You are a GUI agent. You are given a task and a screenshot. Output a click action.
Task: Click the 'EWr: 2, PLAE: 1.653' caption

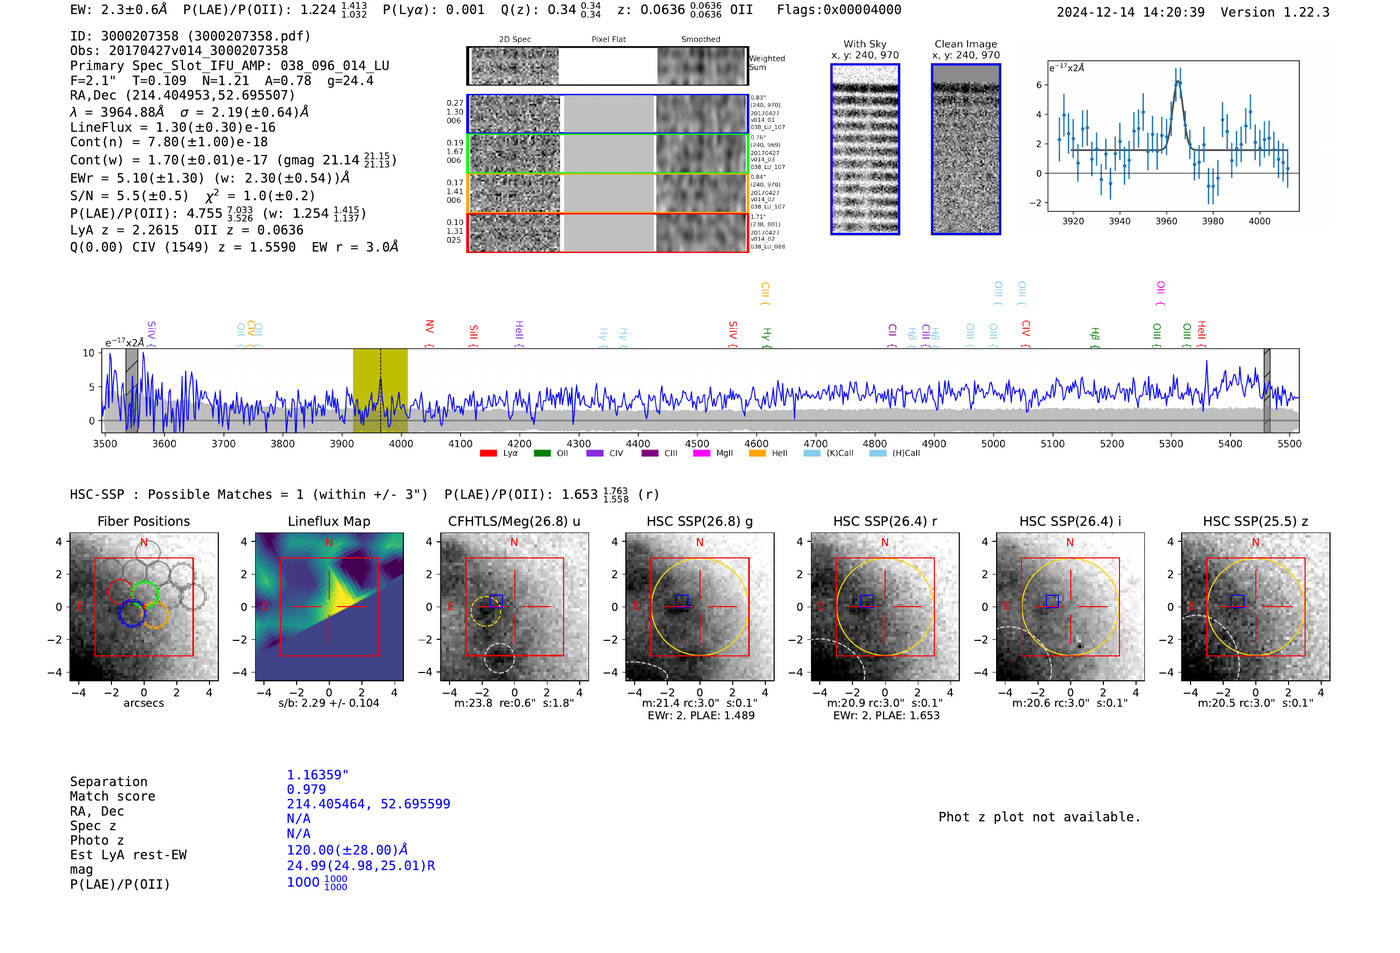(885, 716)
